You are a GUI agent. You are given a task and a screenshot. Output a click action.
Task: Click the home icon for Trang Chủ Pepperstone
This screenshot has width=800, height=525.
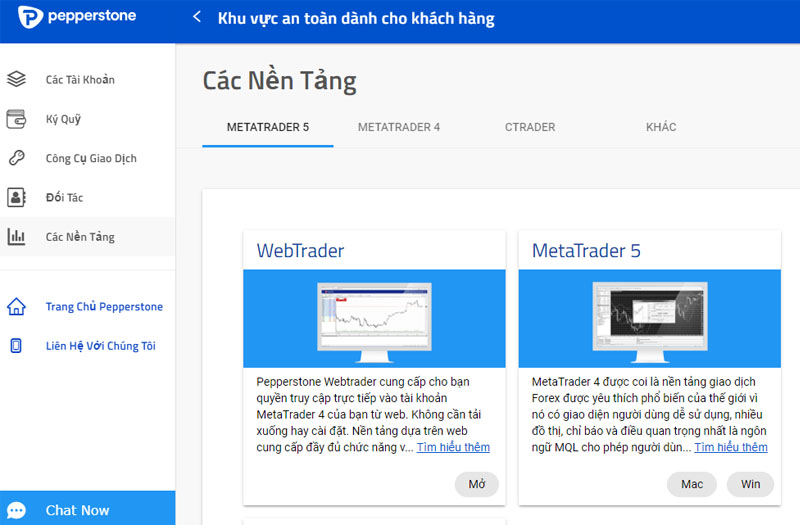tap(16, 307)
